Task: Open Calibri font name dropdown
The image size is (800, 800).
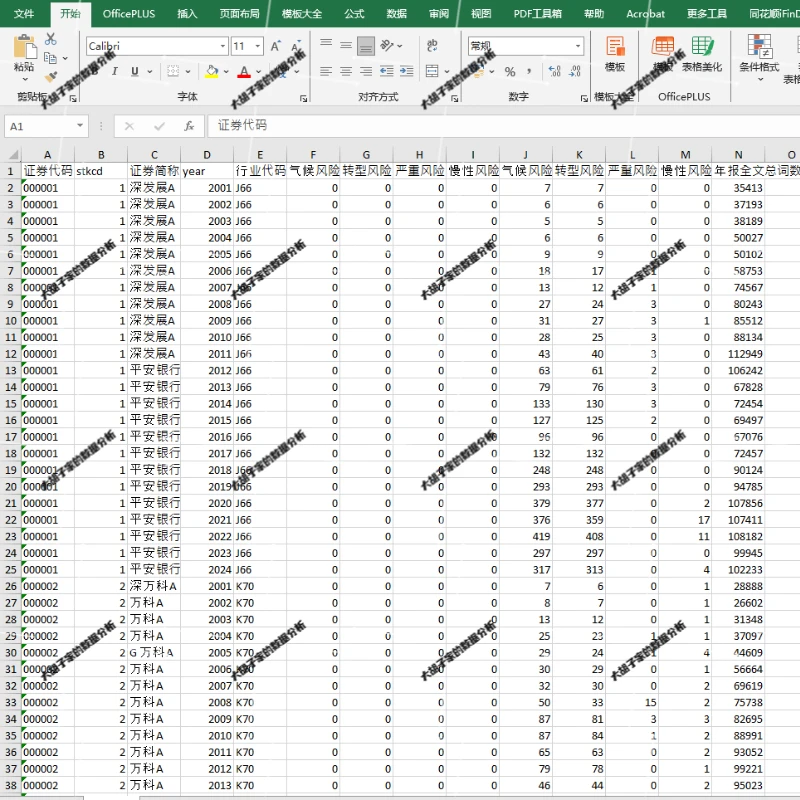Action: tap(223, 46)
